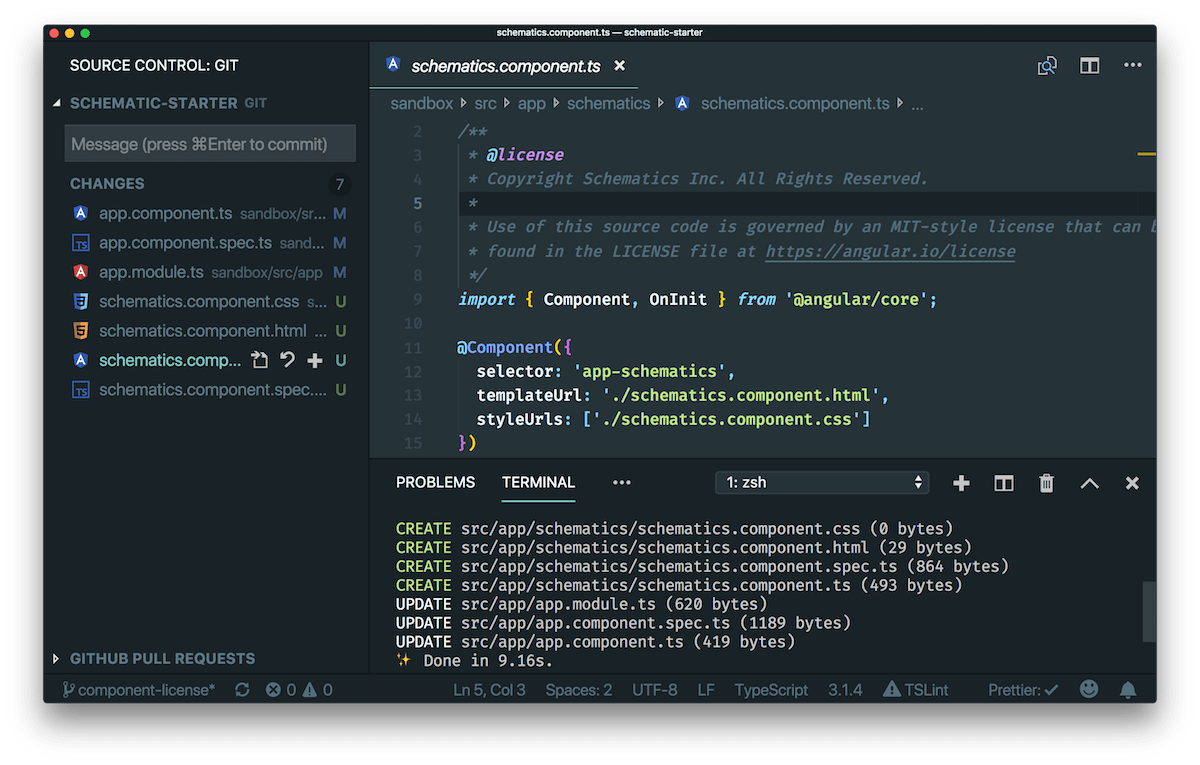Click the yellow marker in the overview ruler
Image resolution: width=1200 pixels, height=765 pixels.
point(1146,155)
